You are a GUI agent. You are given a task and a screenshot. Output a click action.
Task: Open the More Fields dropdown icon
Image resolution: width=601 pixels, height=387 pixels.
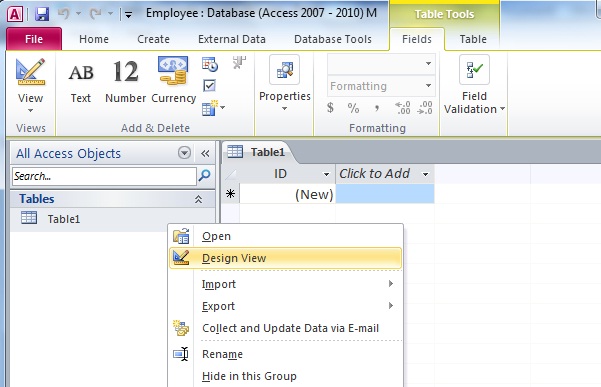click(213, 108)
